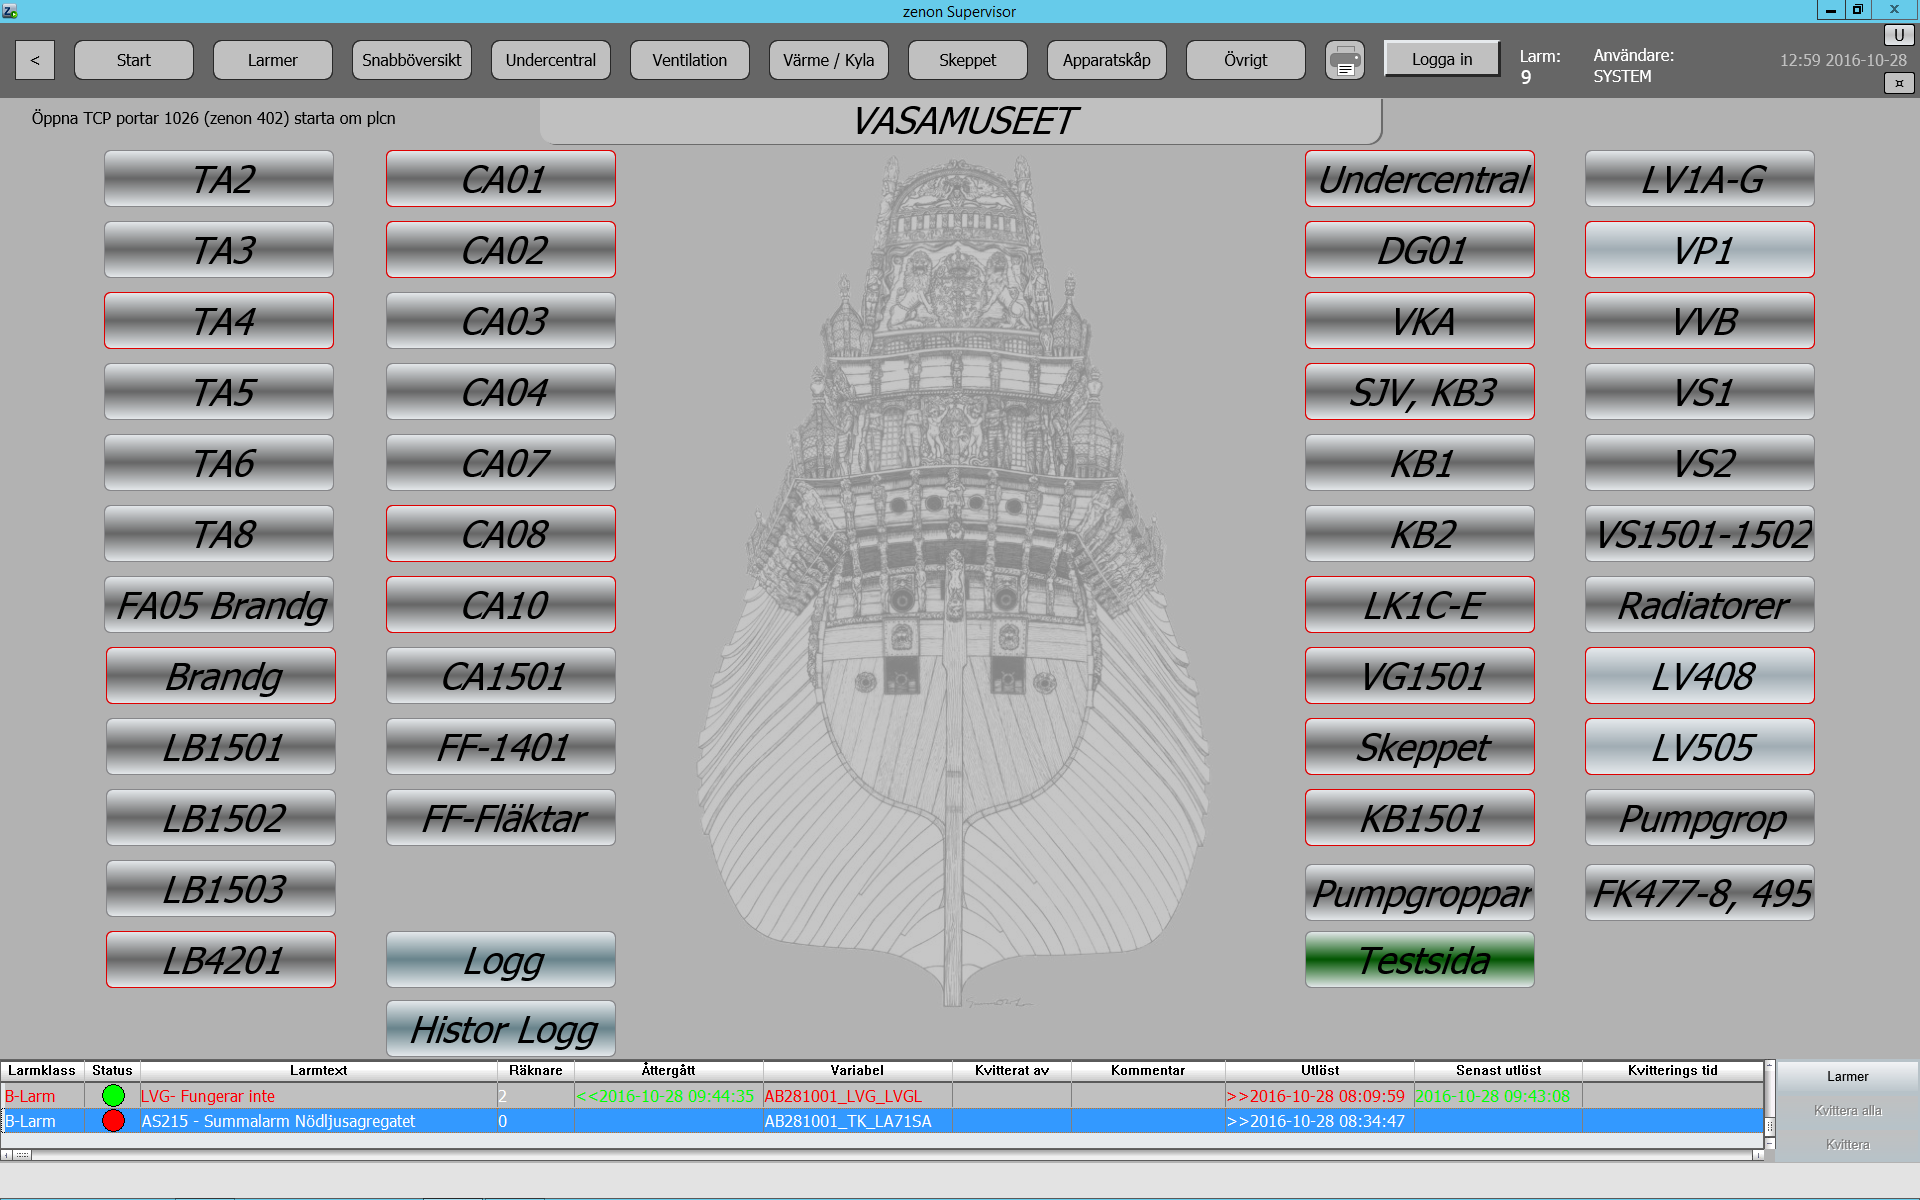The width and height of the screenshot is (1920, 1200).
Task: Open the VS1501-1502 heating system page
Action: point(1699,534)
